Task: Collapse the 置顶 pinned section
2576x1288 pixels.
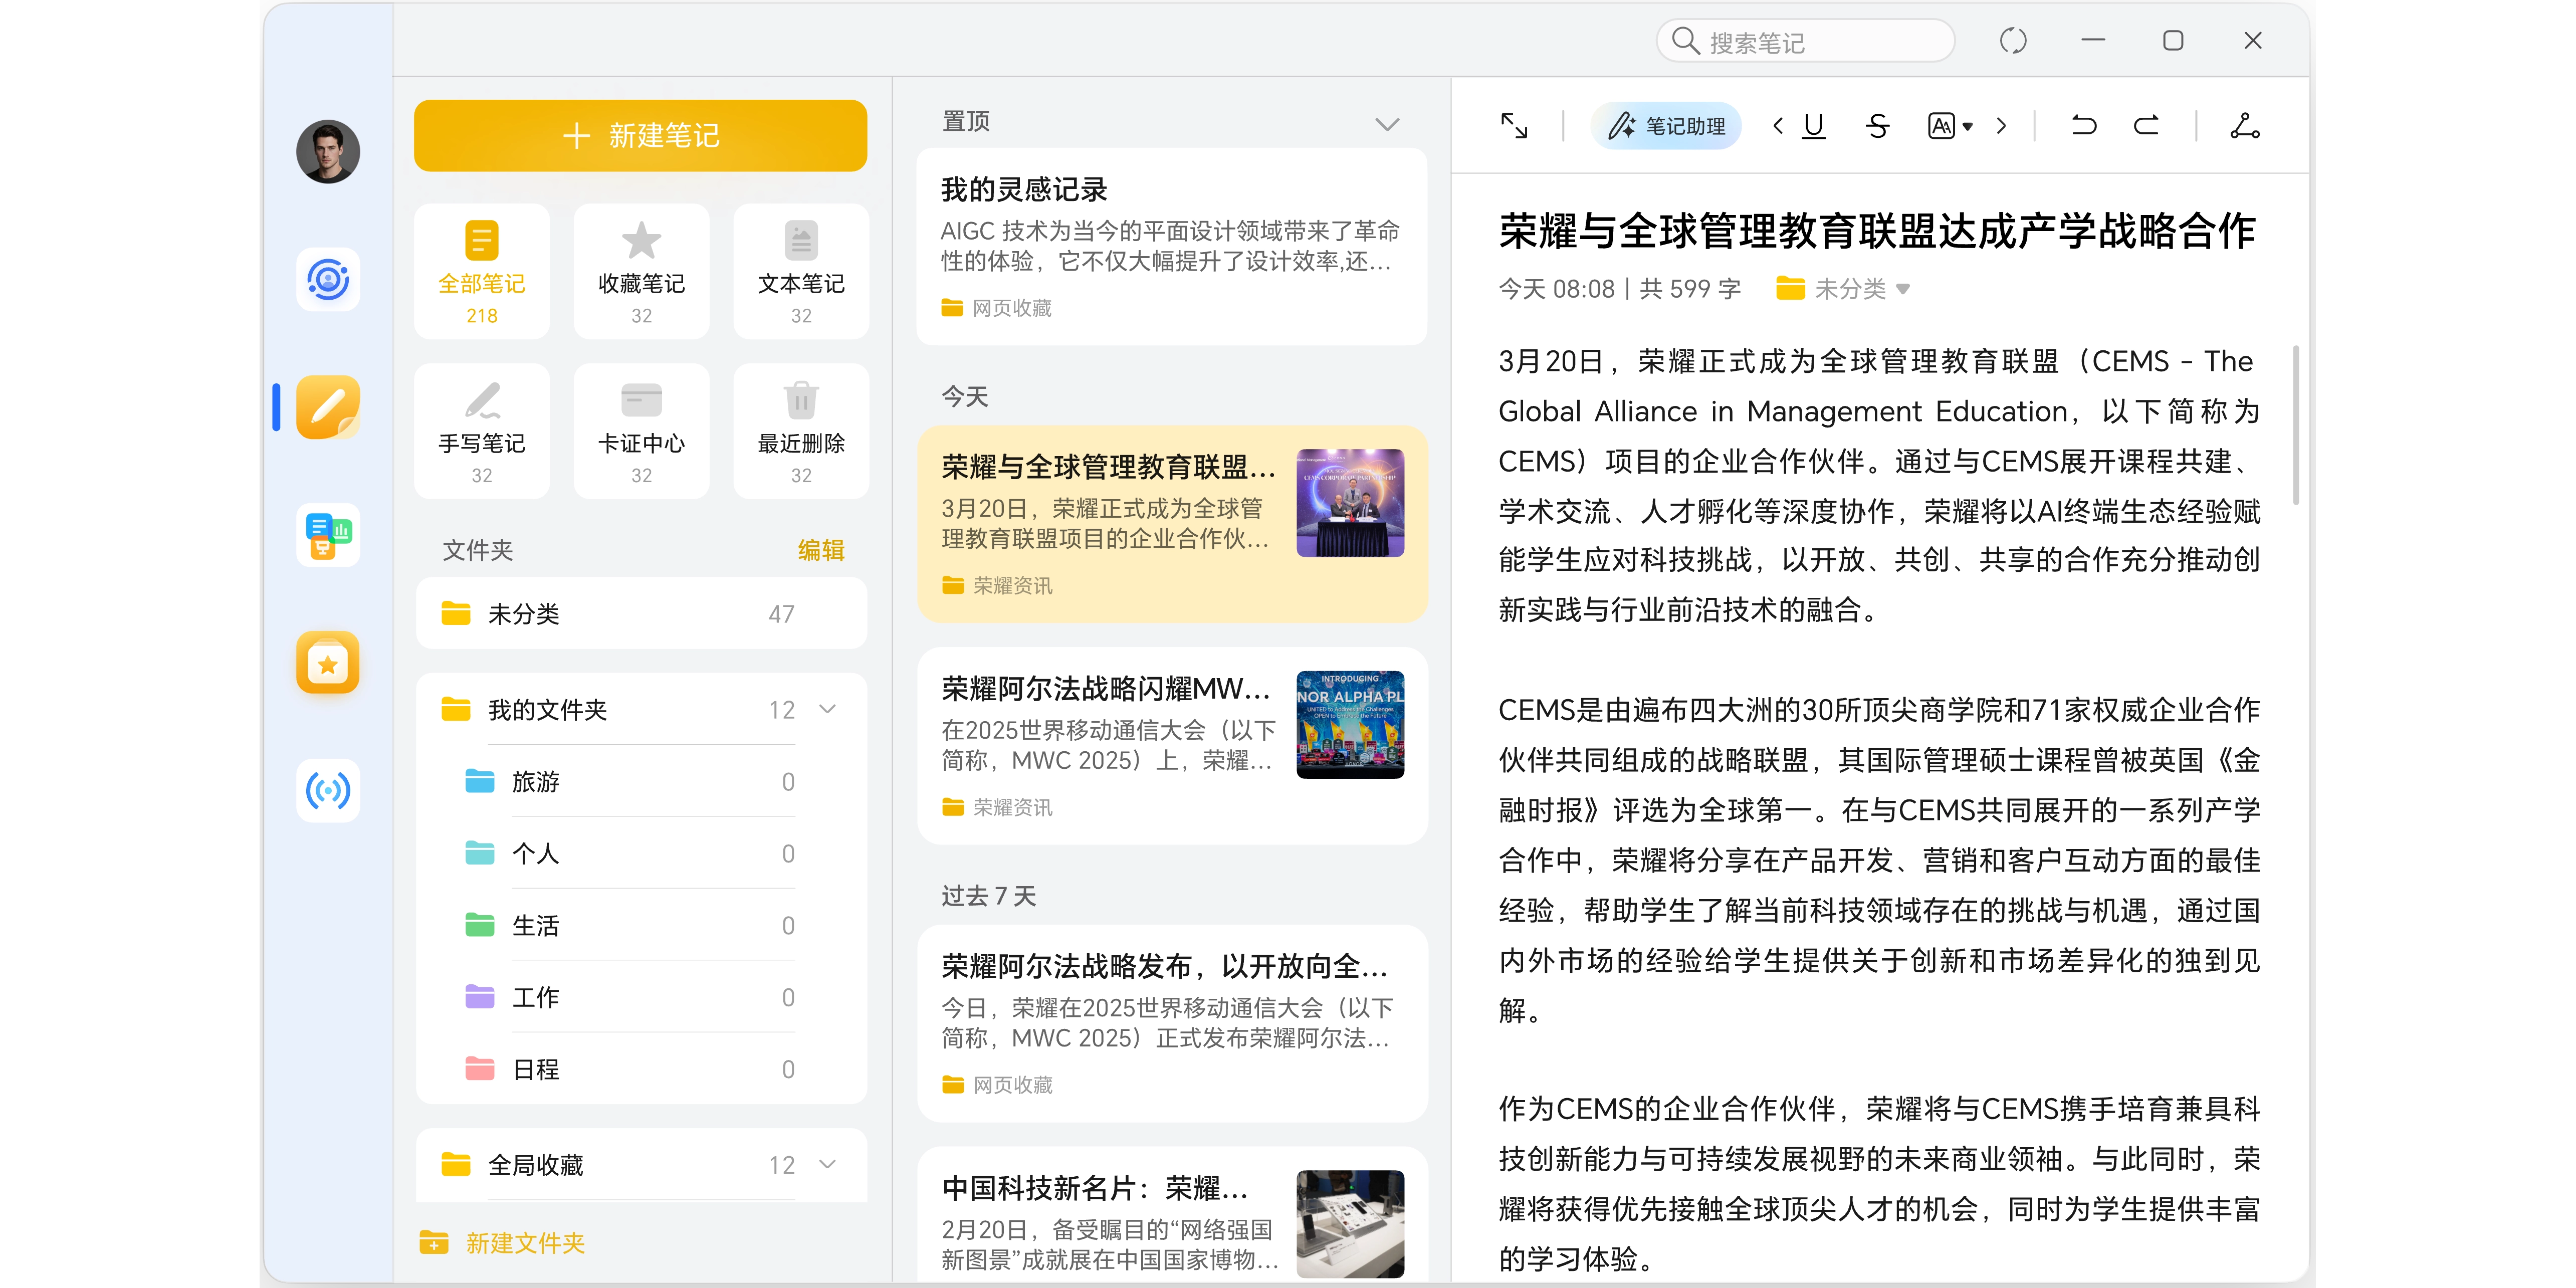Action: 1386,124
